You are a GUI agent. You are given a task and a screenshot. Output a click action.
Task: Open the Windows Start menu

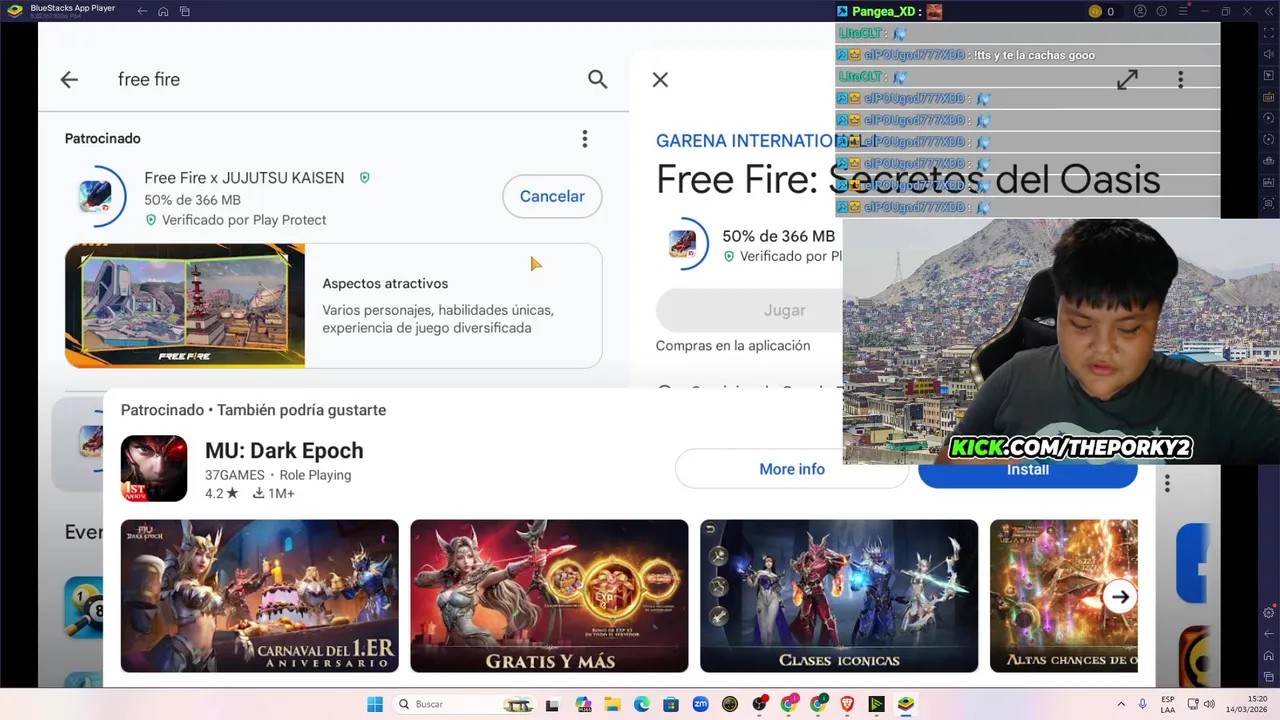coord(375,704)
